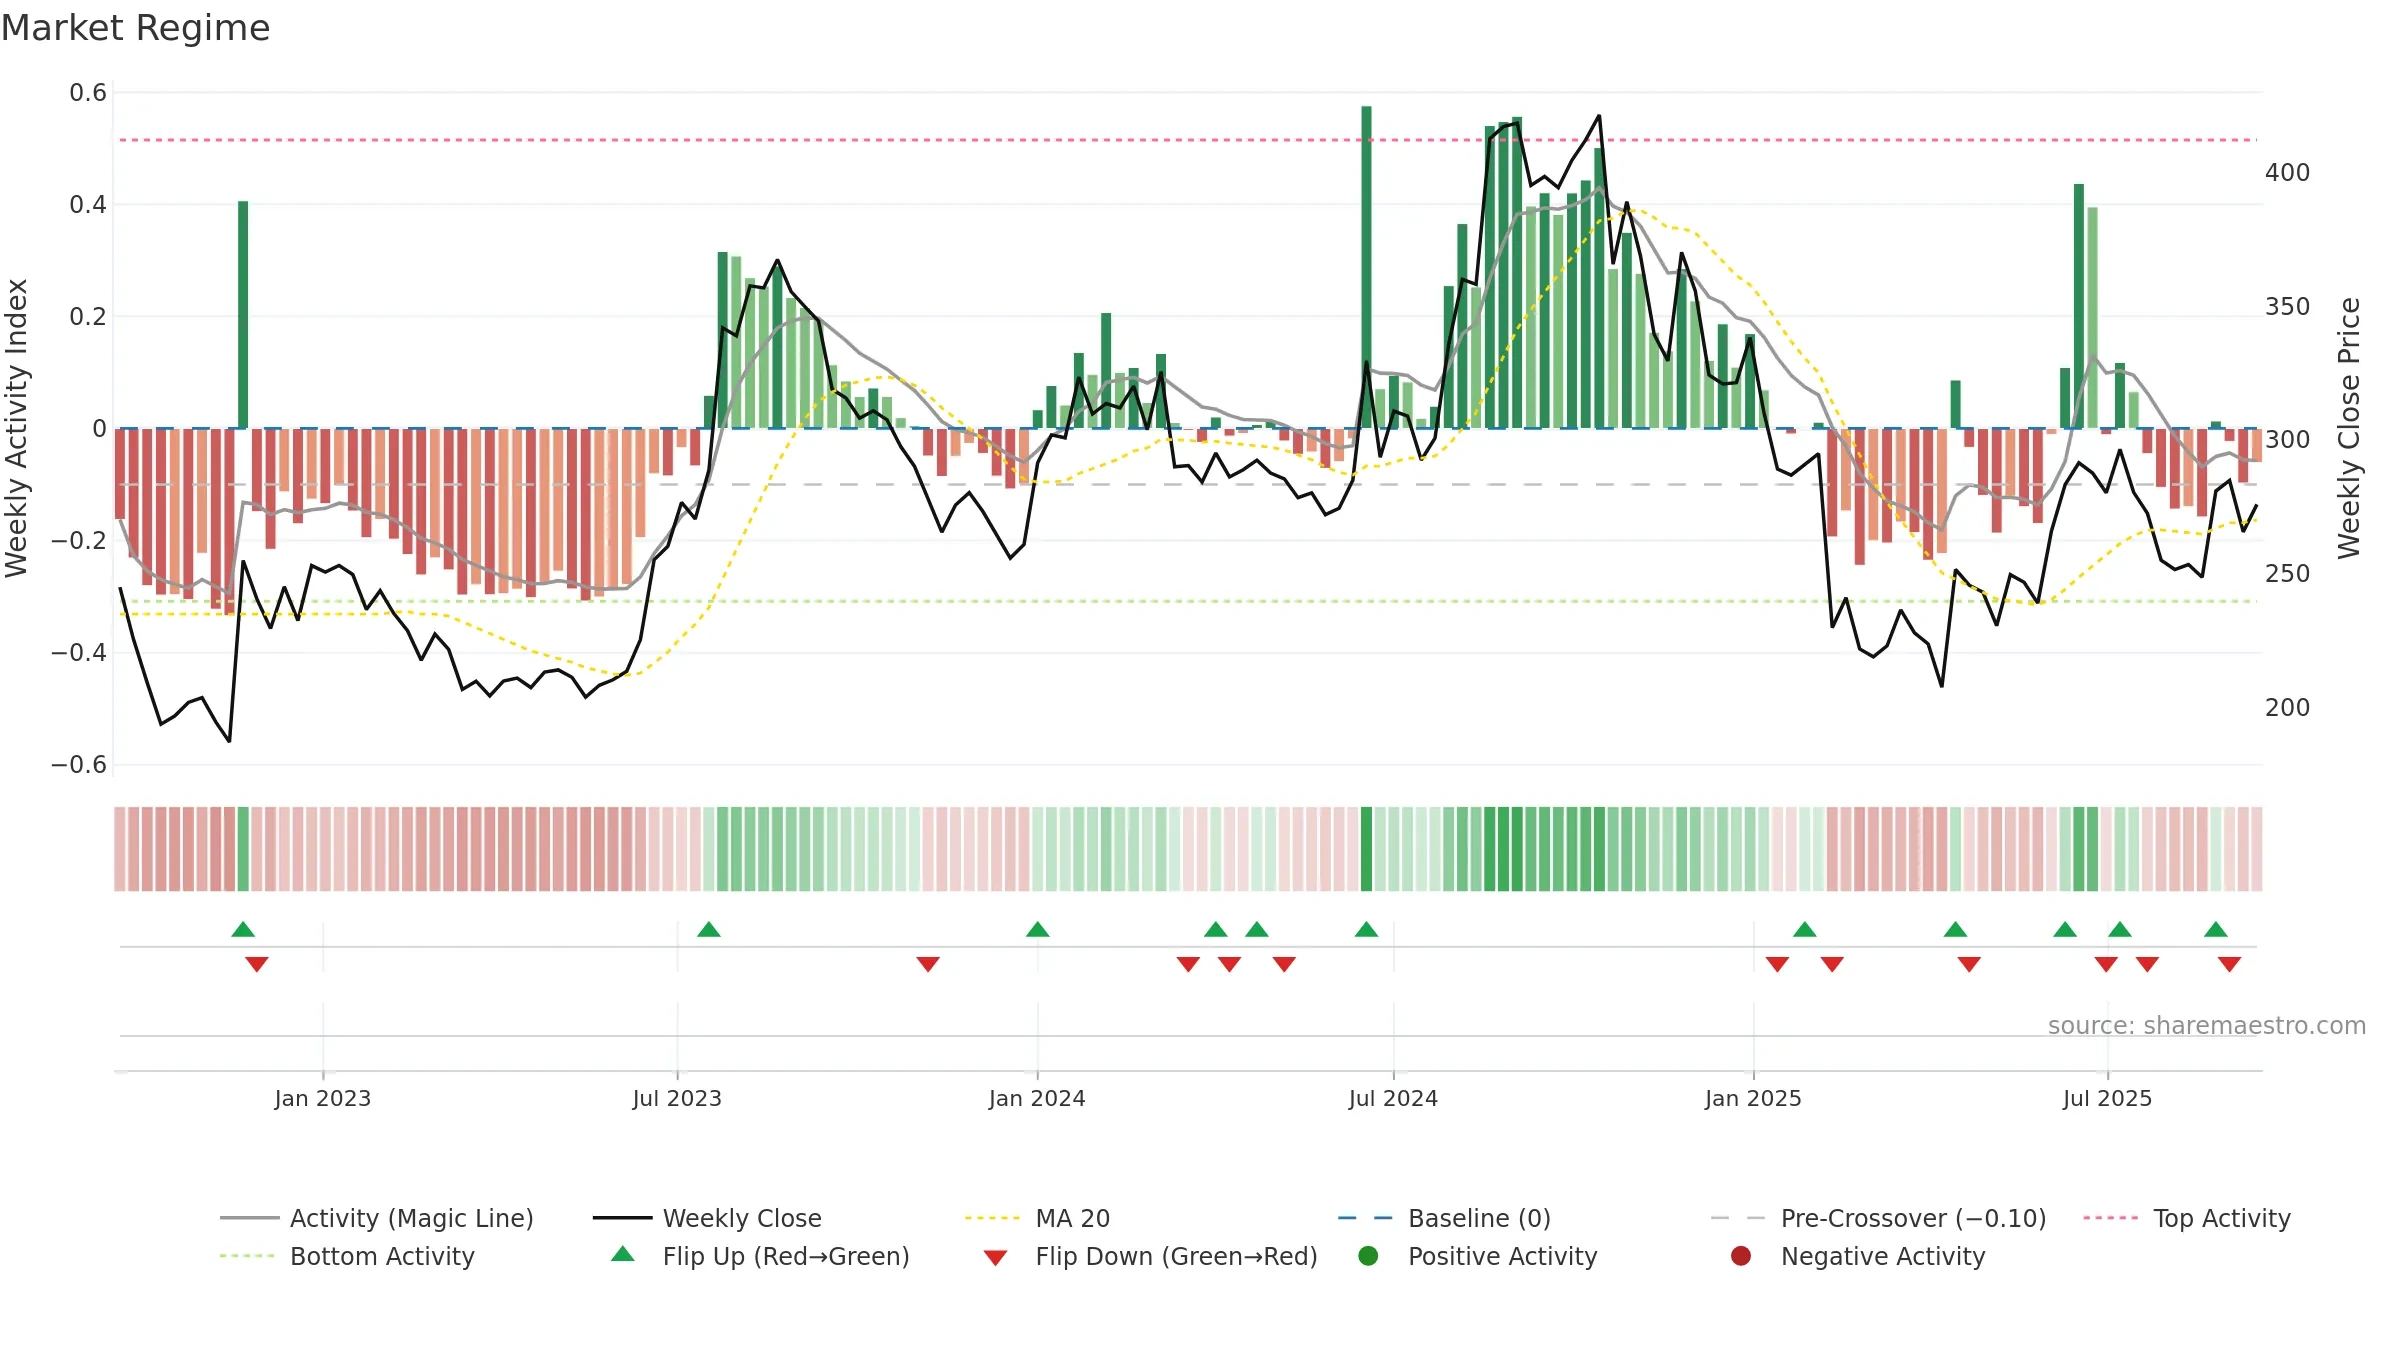Click the Market Regime chart title
Image resolution: width=2400 pixels, height=1350 pixels.
tap(135, 28)
